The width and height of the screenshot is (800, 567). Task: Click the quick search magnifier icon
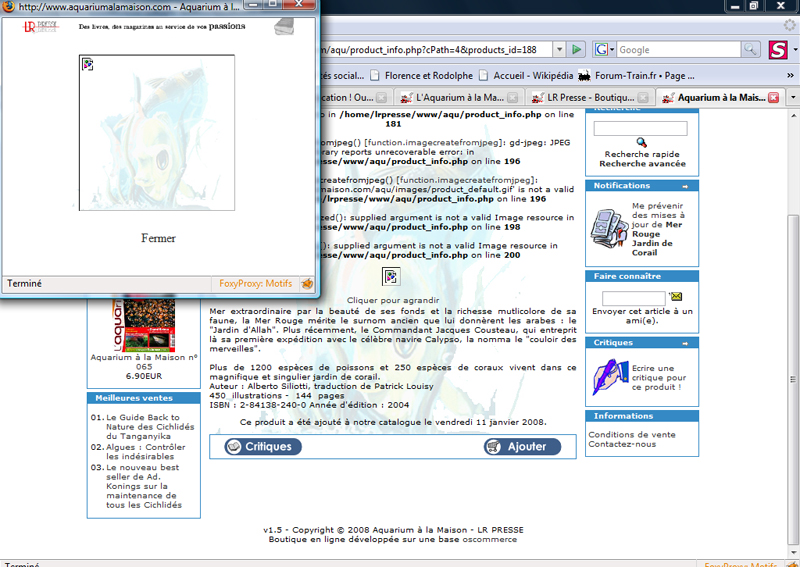pyautogui.click(x=642, y=142)
